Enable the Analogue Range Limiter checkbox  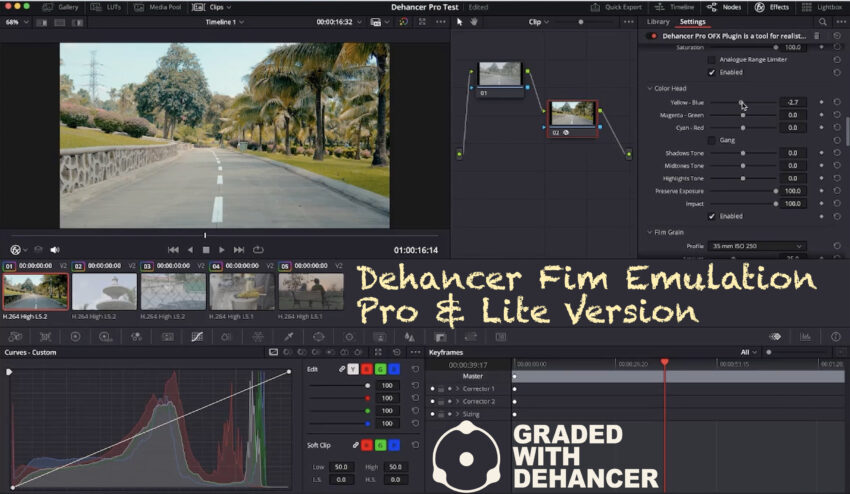click(712, 60)
